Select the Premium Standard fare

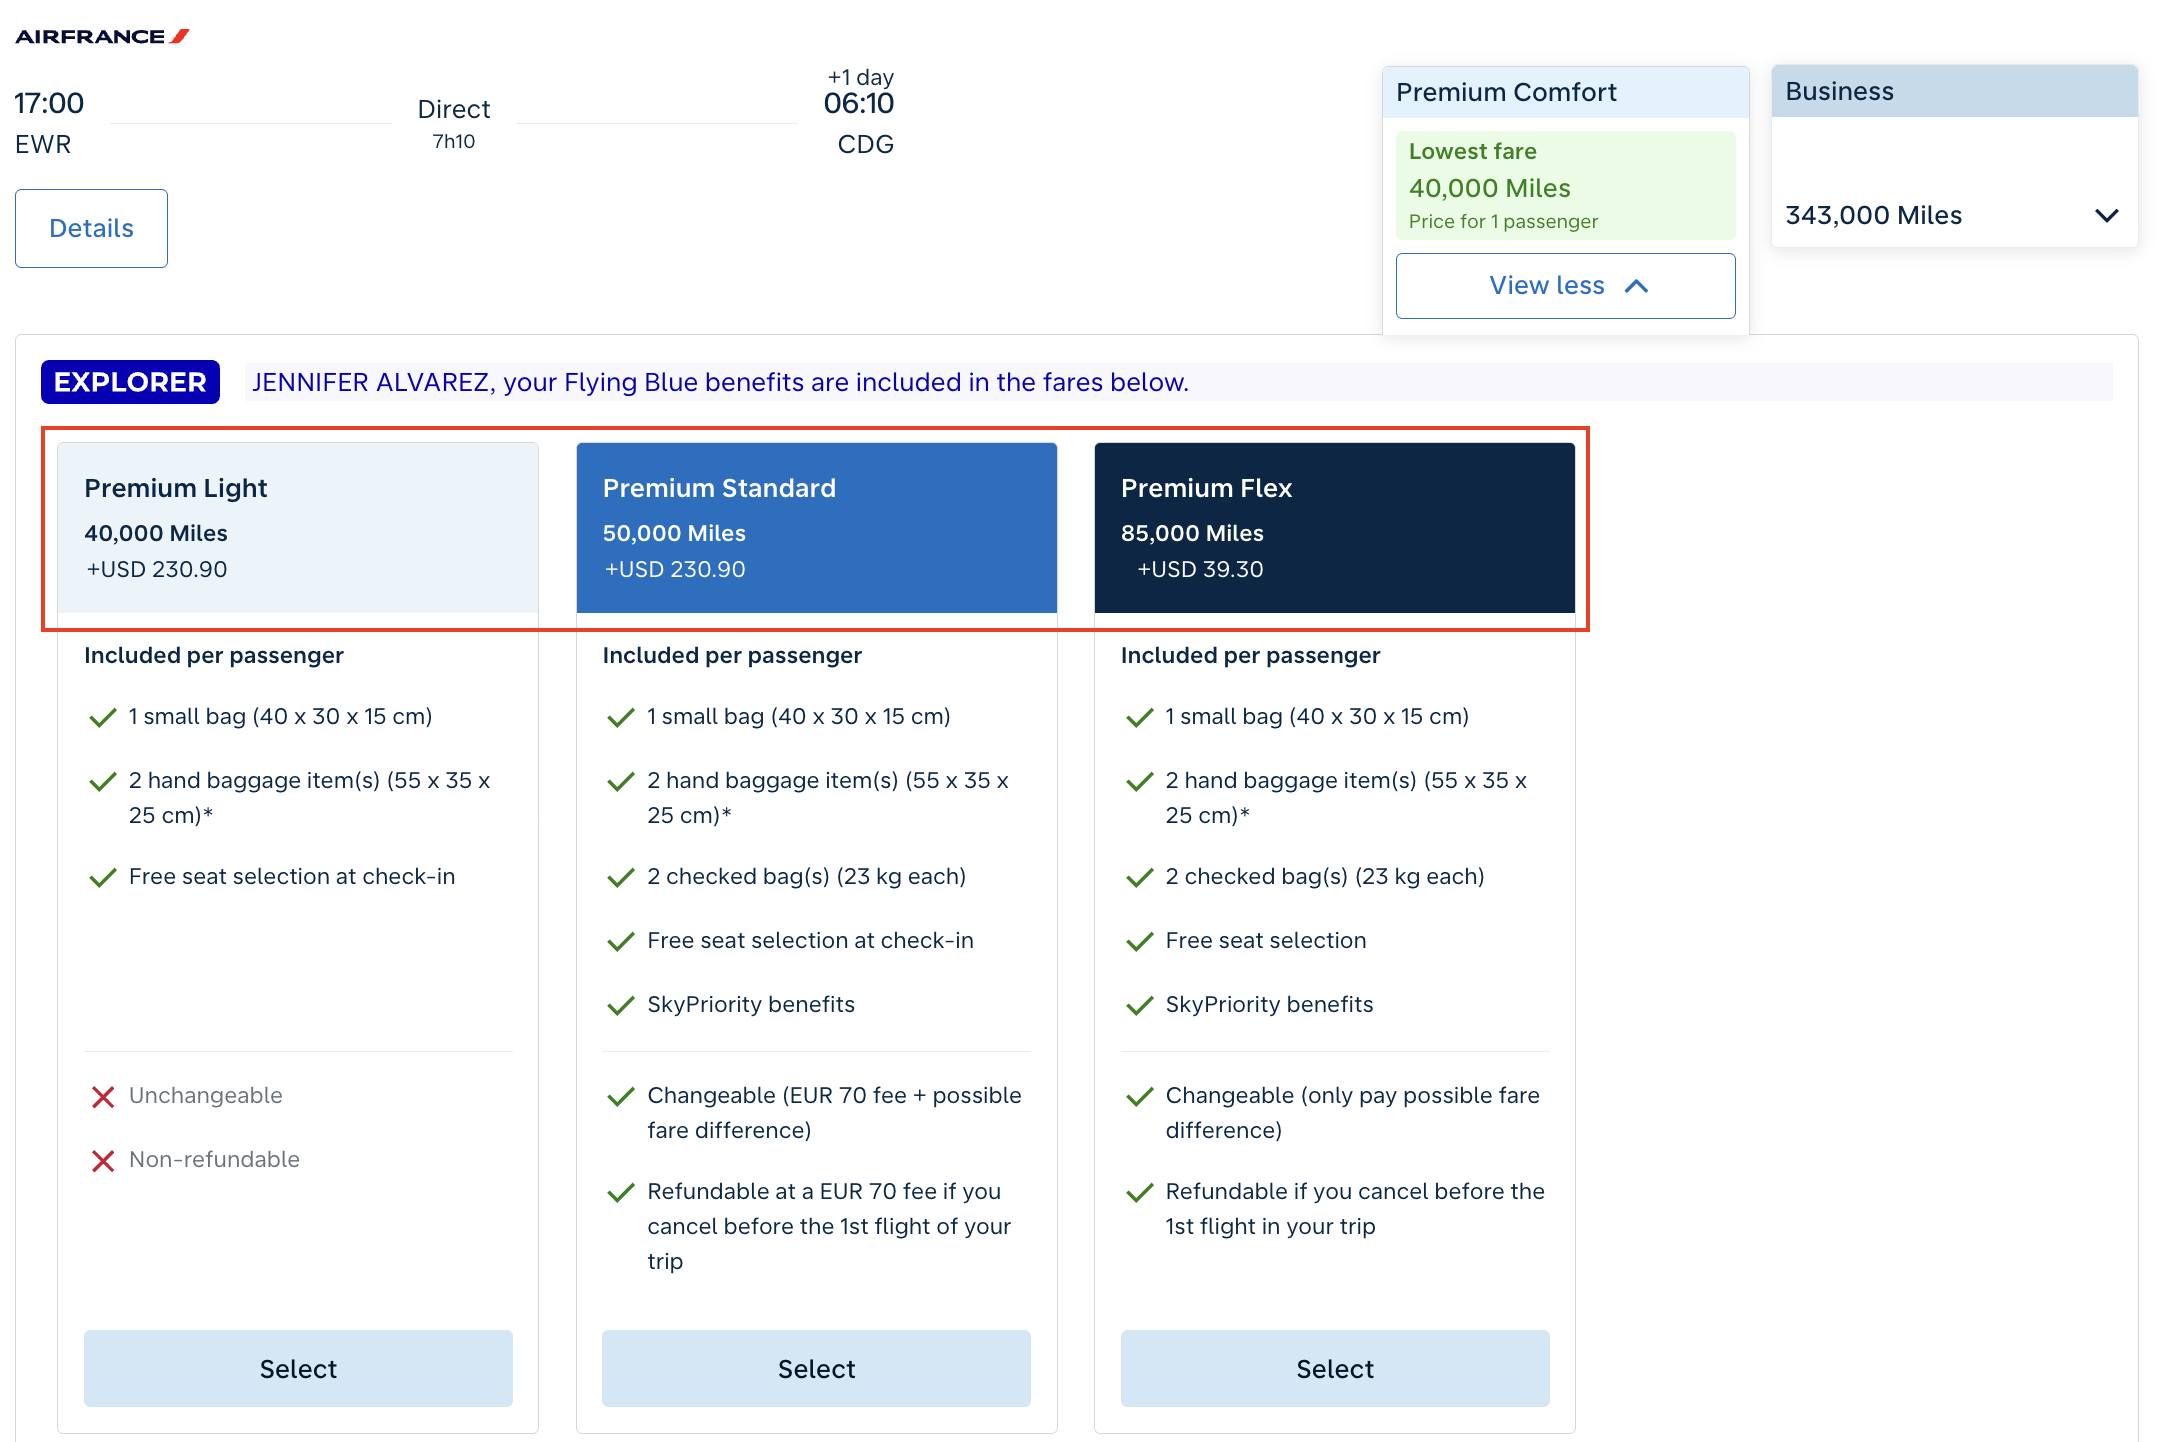point(816,1368)
